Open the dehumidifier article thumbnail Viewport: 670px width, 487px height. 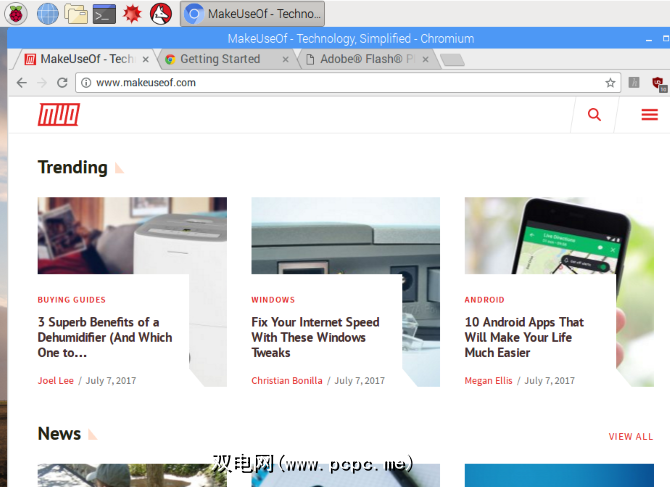click(132, 235)
